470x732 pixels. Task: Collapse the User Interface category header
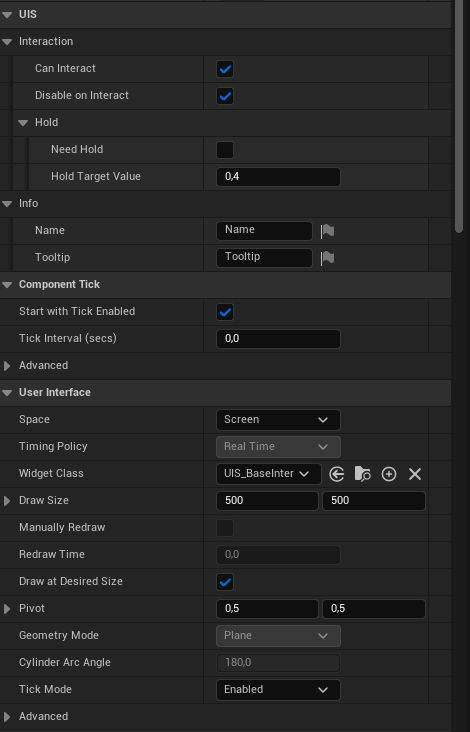[7, 393]
